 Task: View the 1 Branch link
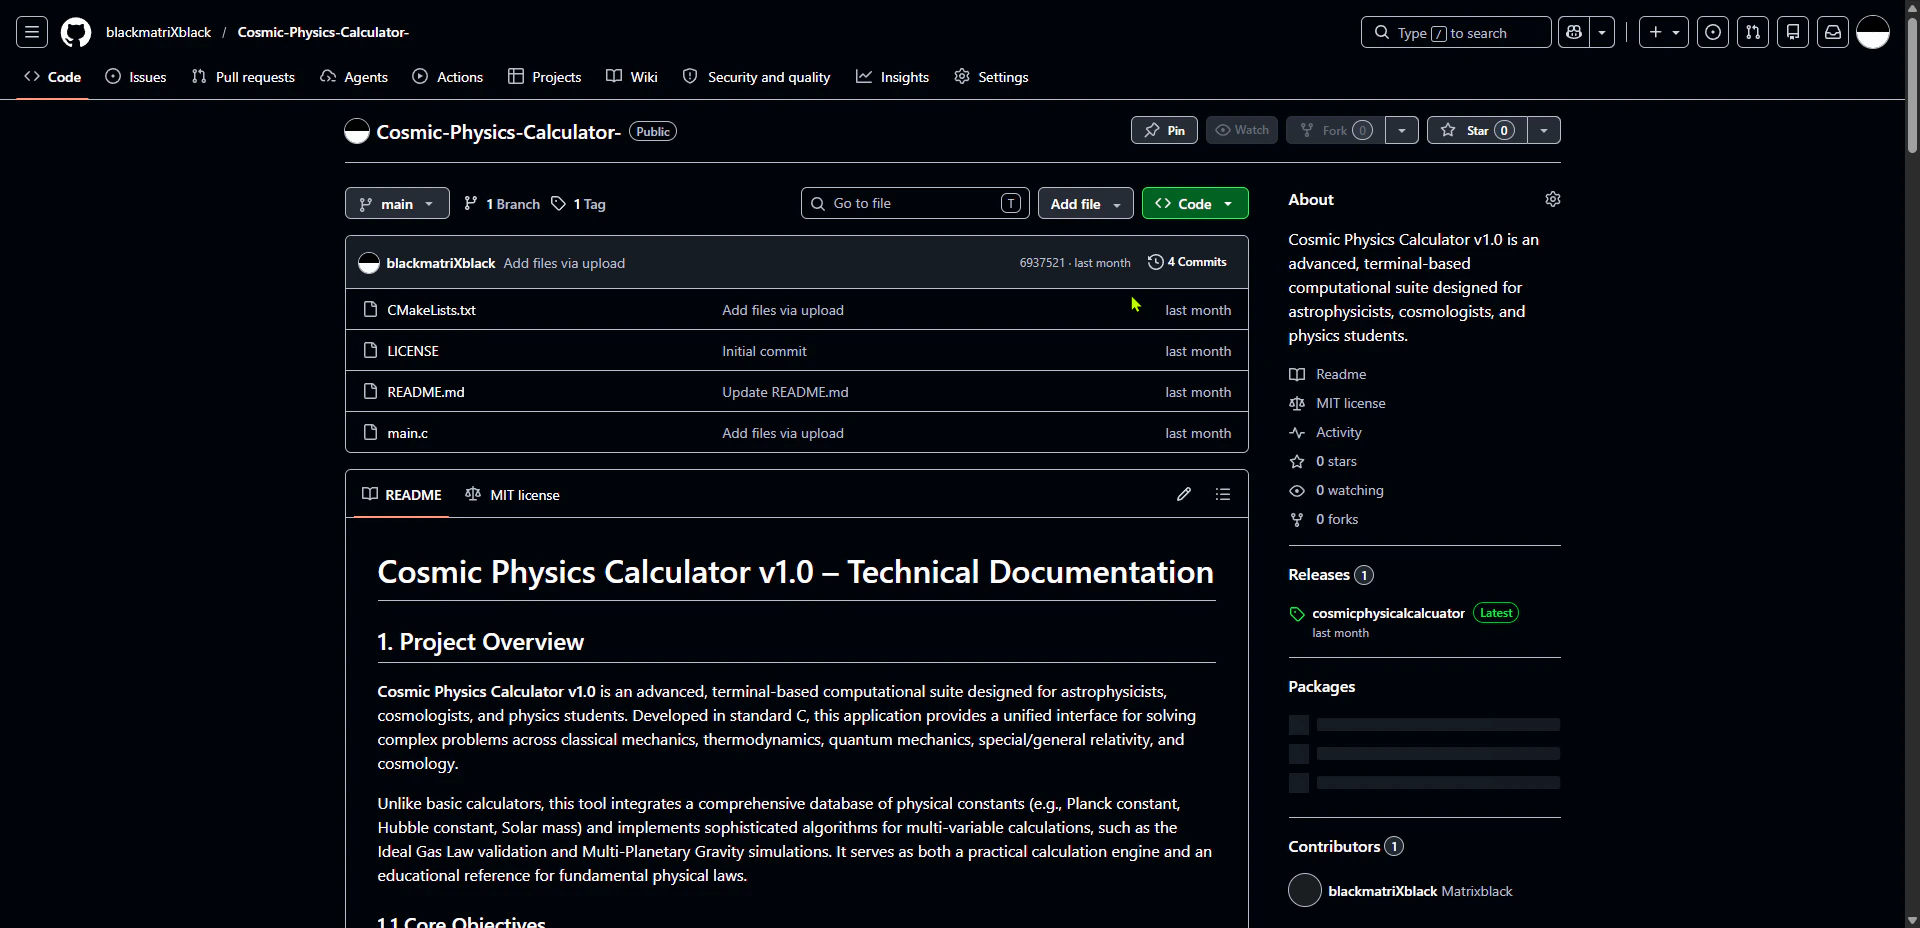502,204
